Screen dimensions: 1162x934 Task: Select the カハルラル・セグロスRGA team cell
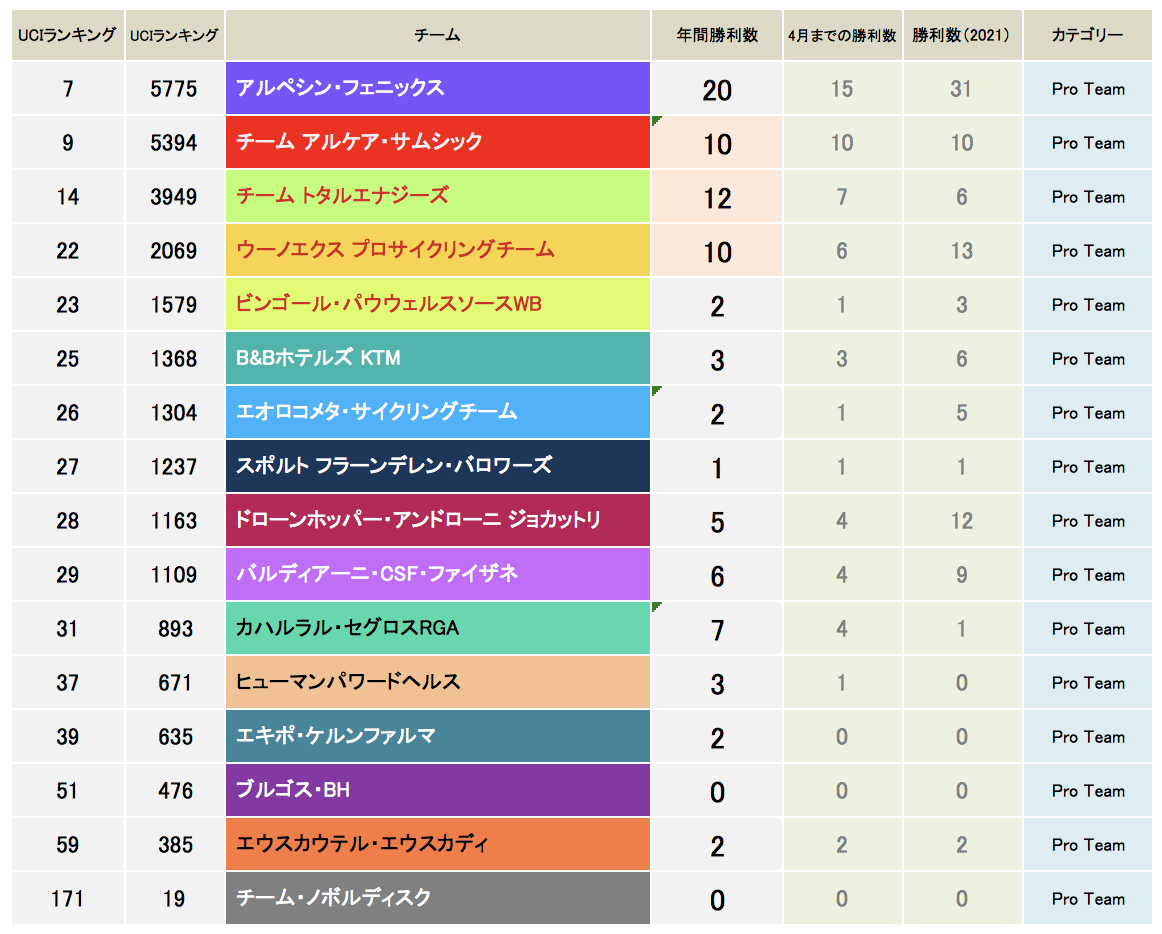(x=438, y=629)
